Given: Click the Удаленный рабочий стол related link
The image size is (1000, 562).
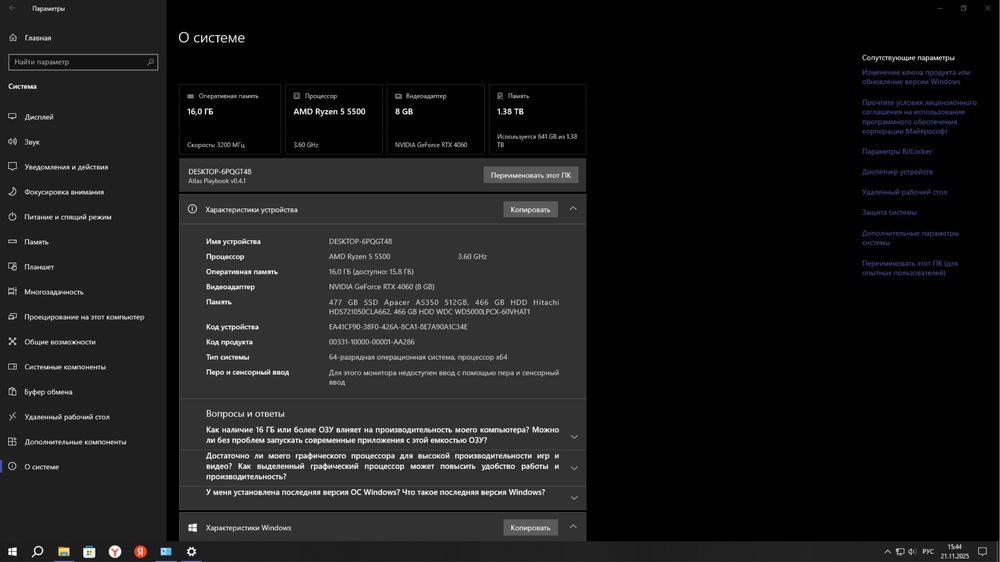Looking at the screenshot, I should (904, 192).
